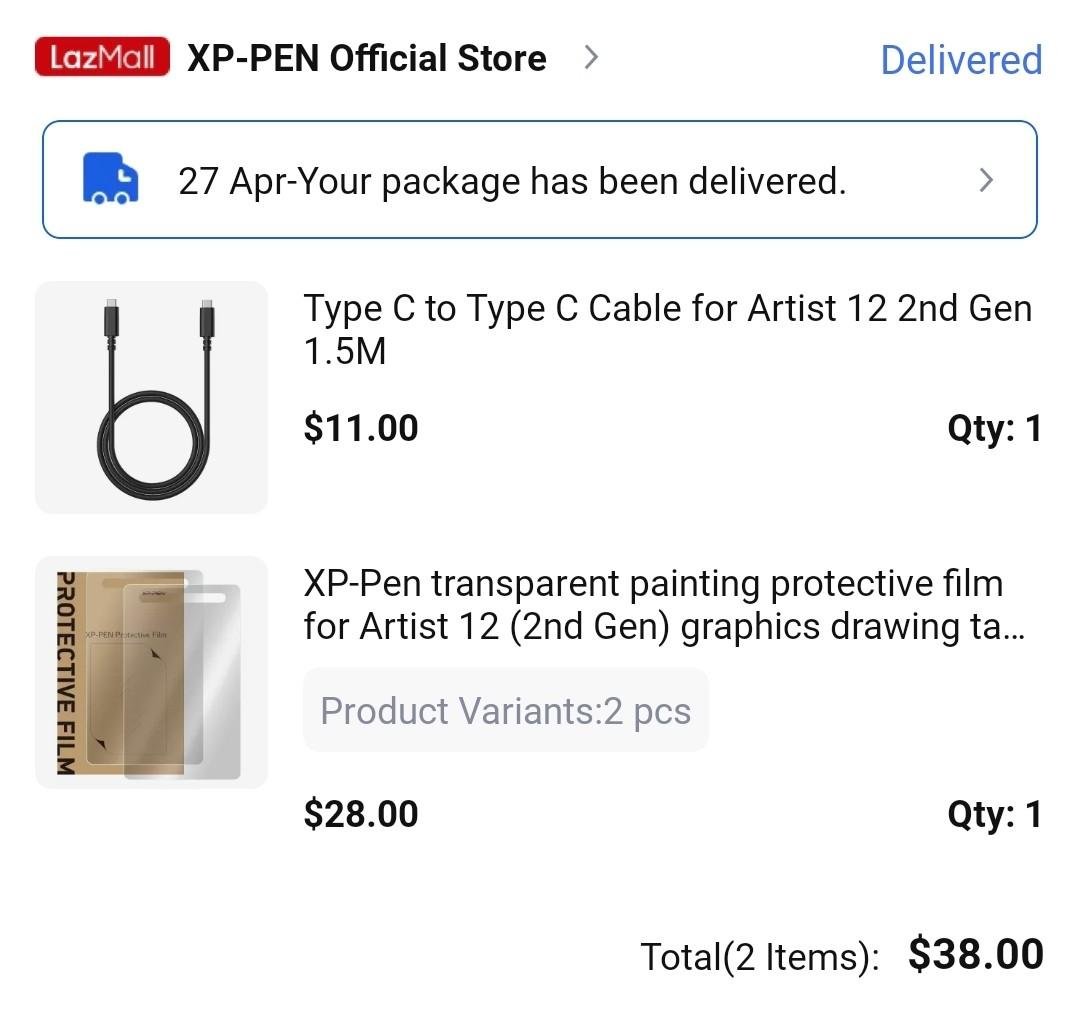Expand the store name chevron arrow
Image resolution: width=1080 pixels, height=1009 pixels.
click(x=591, y=58)
